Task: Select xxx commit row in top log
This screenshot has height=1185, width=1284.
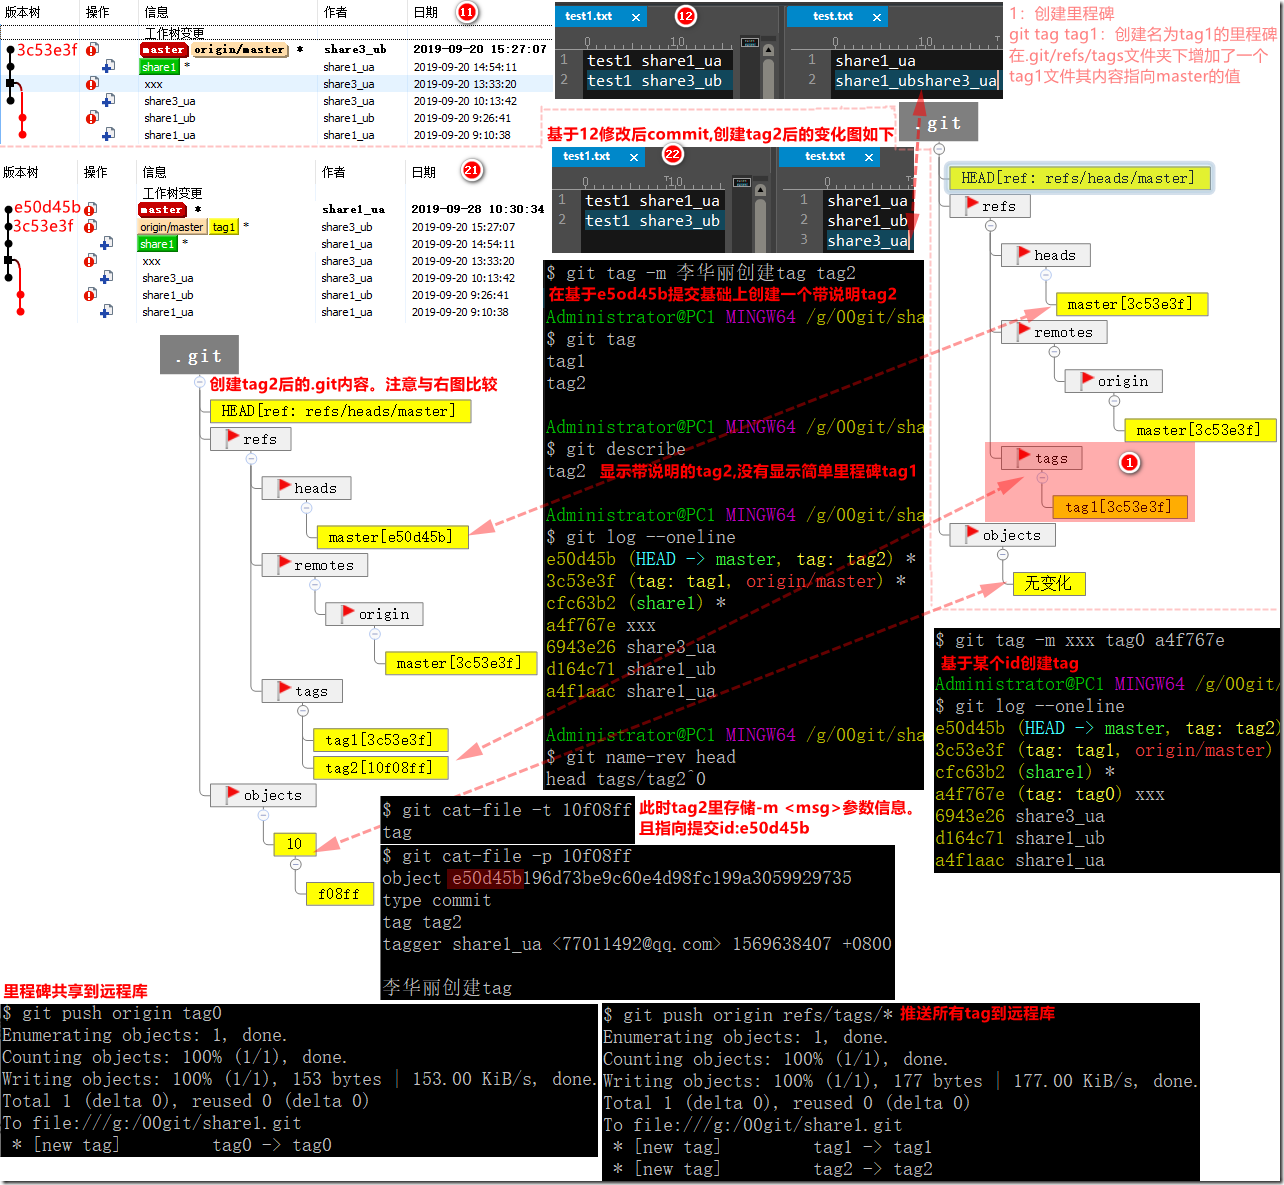Action: pyautogui.click(x=276, y=84)
